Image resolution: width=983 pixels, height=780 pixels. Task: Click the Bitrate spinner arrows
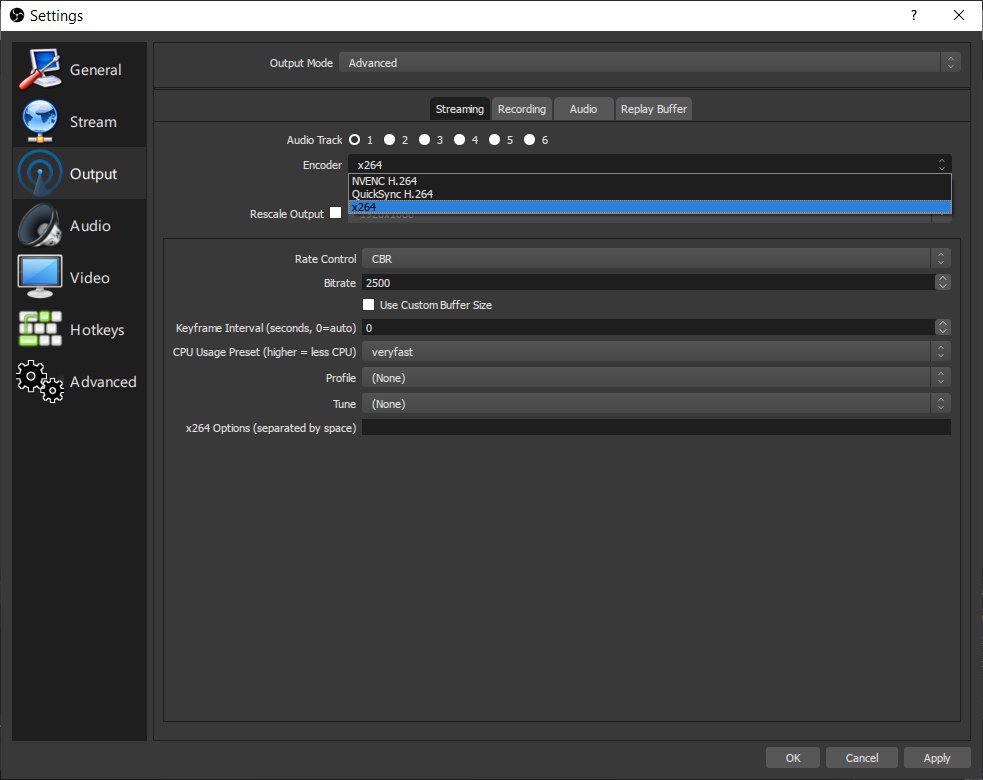point(942,283)
